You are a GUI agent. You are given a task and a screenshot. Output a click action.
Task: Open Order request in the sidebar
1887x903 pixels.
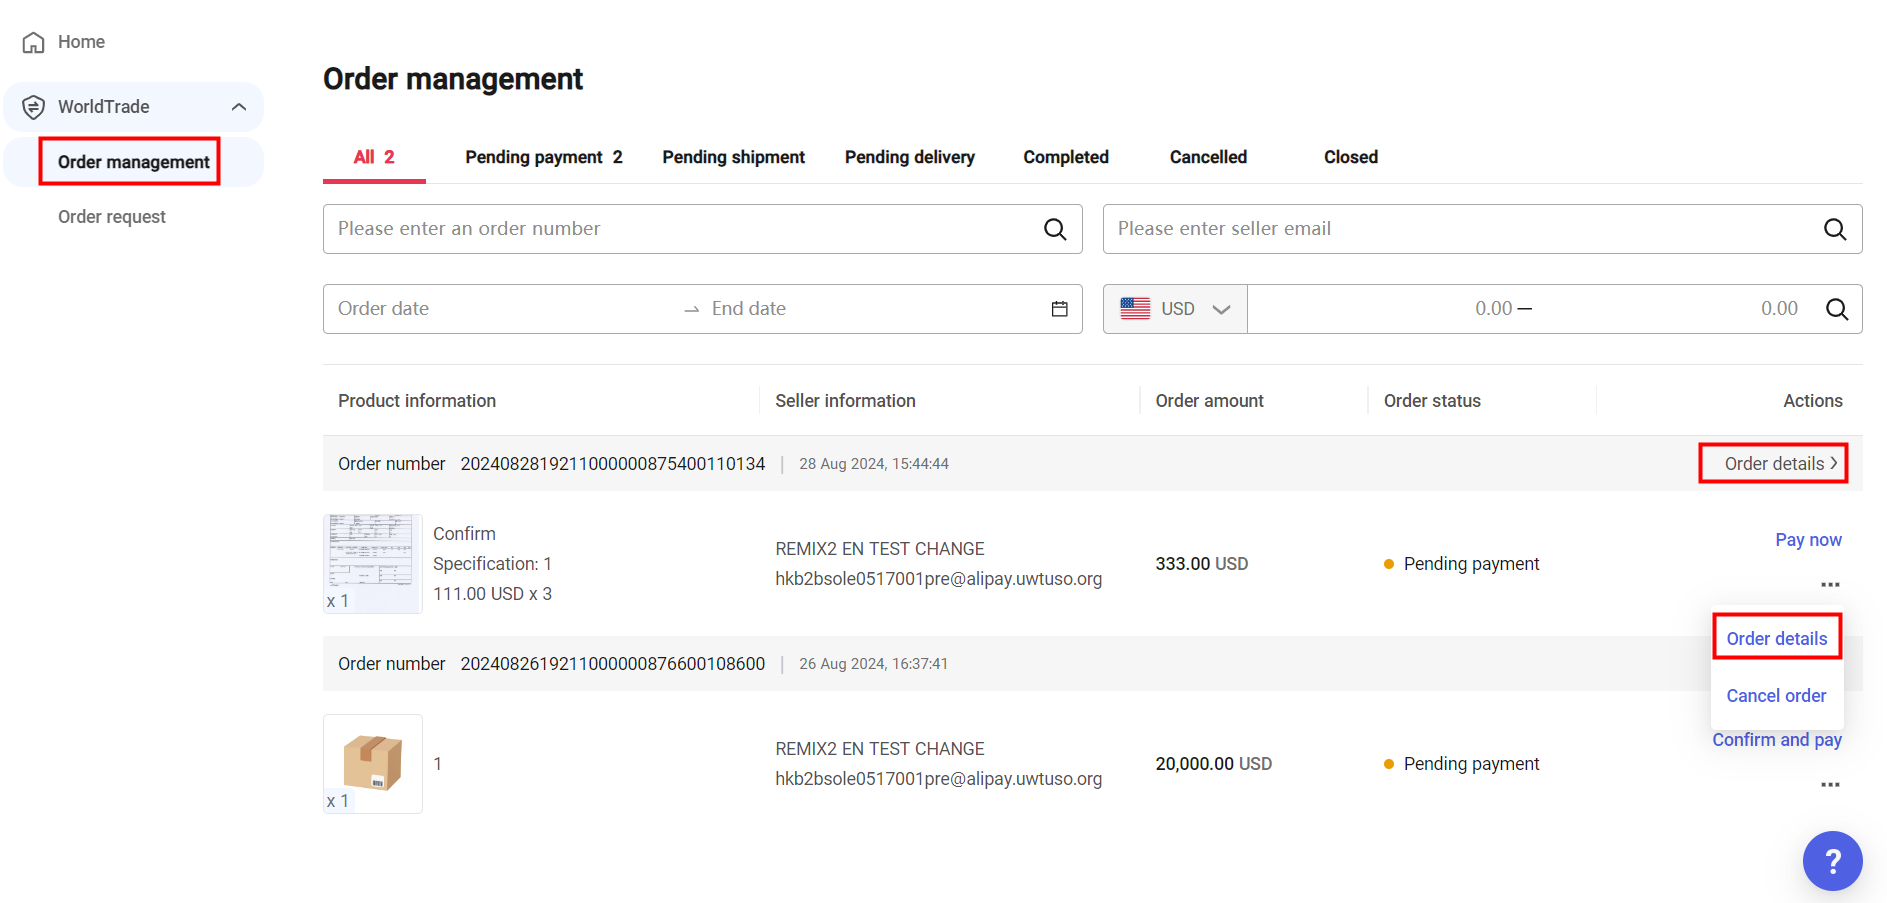click(112, 217)
